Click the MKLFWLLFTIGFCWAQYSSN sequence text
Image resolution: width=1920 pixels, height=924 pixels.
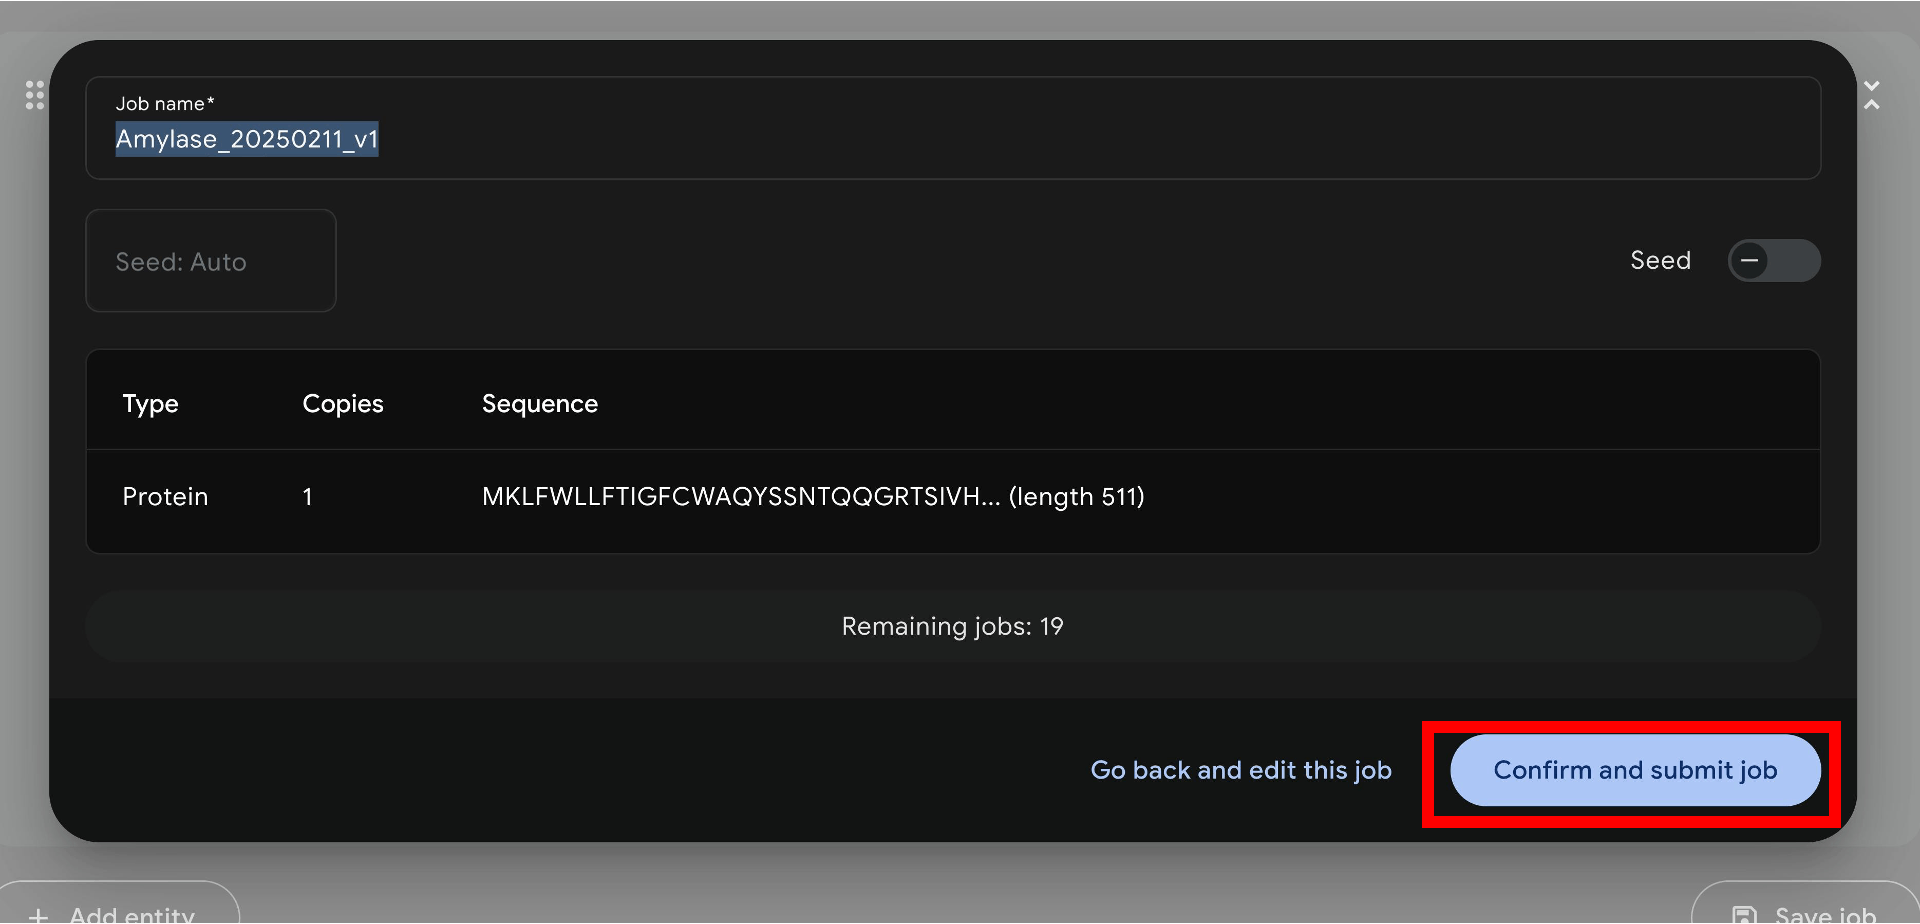(x=740, y=497)
